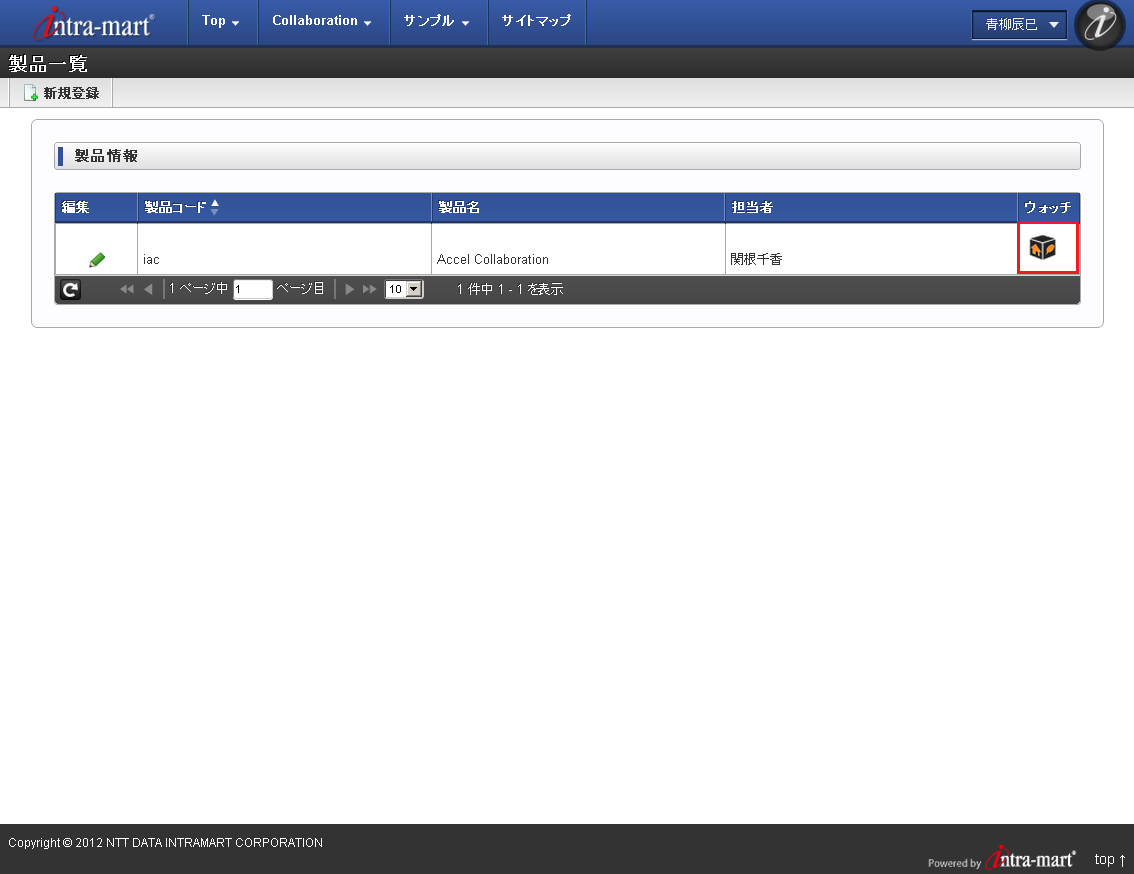Viewport: 1134px width, 874px height.
Task: Click the 製品一覧 page title
Action: pos(48,64)
